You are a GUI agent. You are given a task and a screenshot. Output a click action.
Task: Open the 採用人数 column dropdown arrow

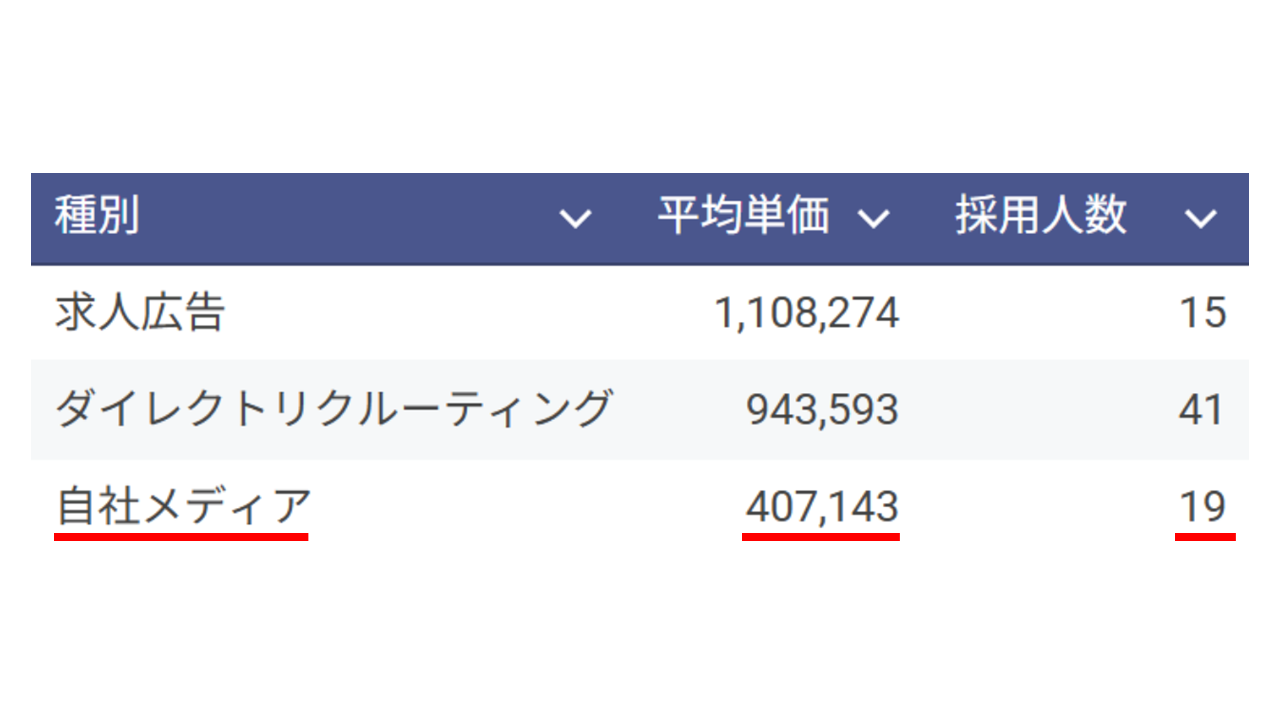point(1200,218)
